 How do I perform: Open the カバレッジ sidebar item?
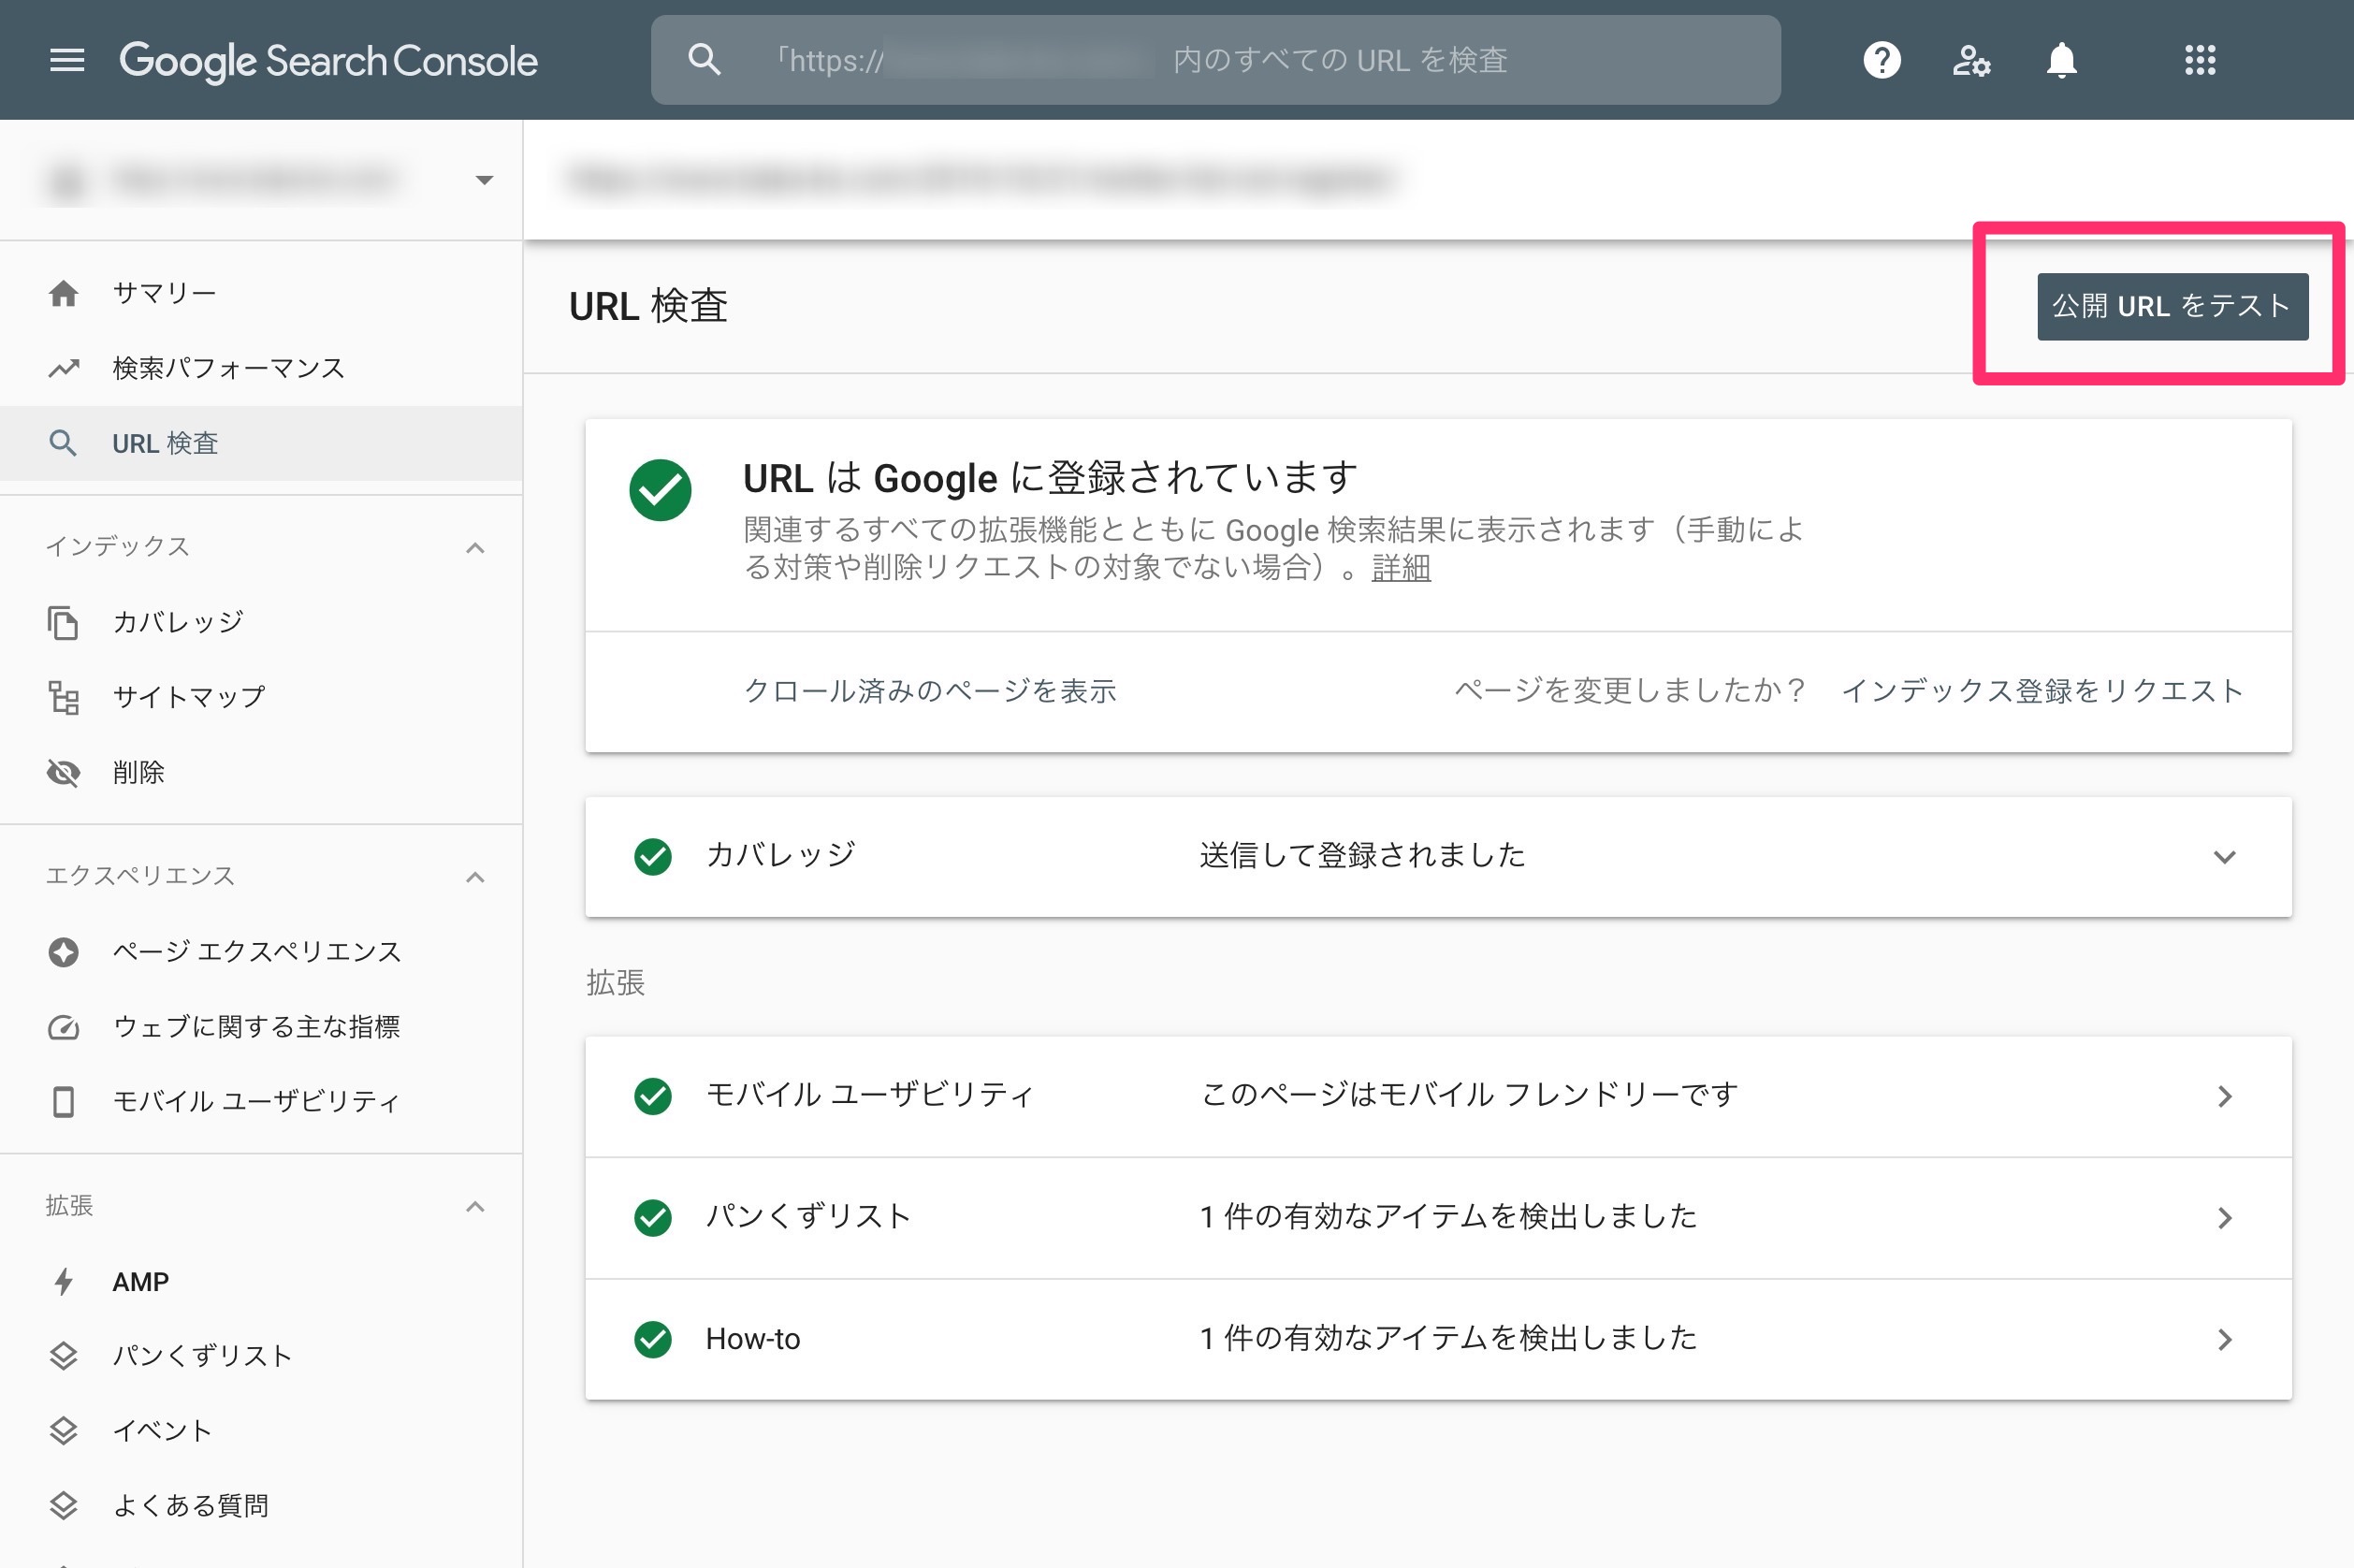pos(261,622)
